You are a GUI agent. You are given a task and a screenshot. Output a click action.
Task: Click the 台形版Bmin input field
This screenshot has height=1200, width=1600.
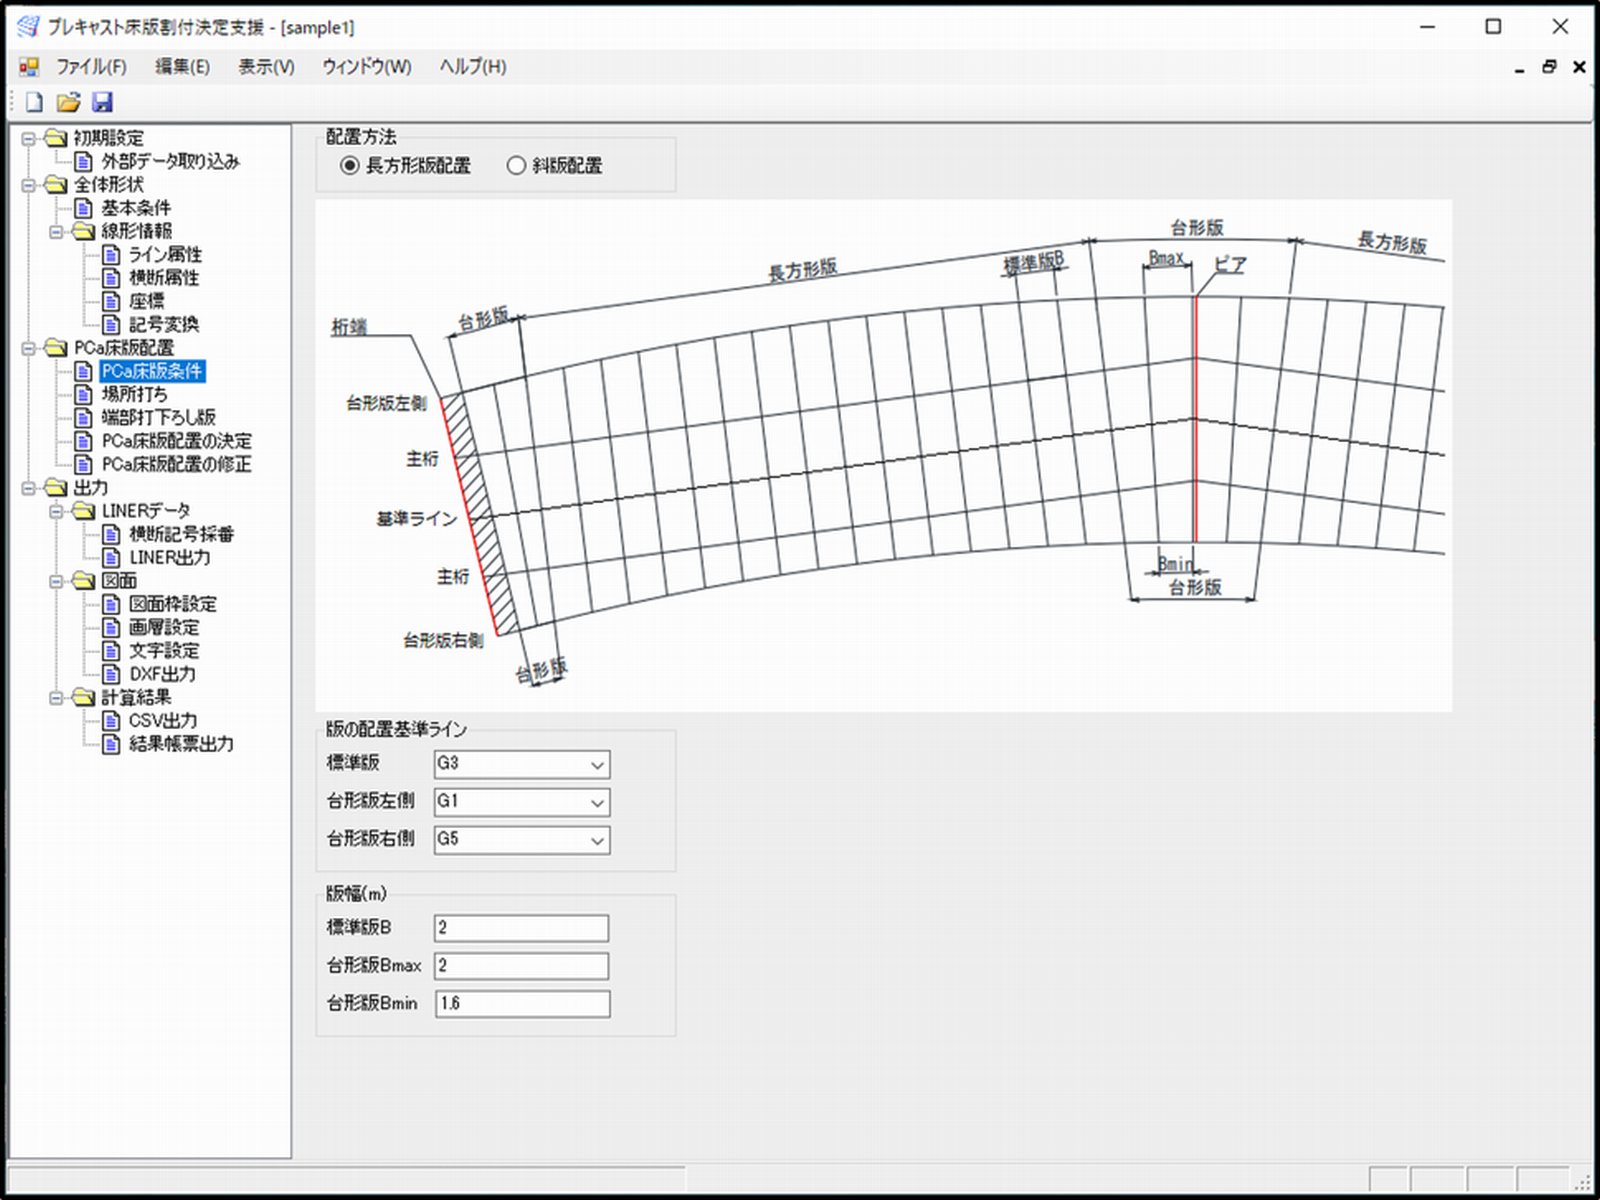522,1004
